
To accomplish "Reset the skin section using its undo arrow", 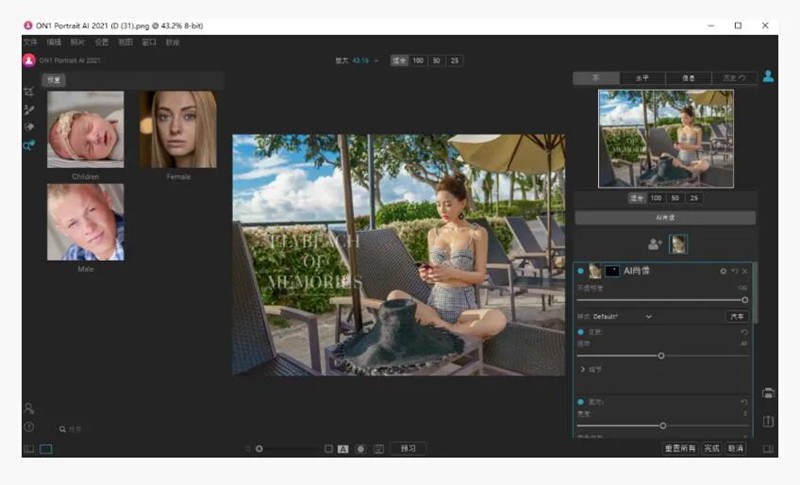I will coord(744,332).
